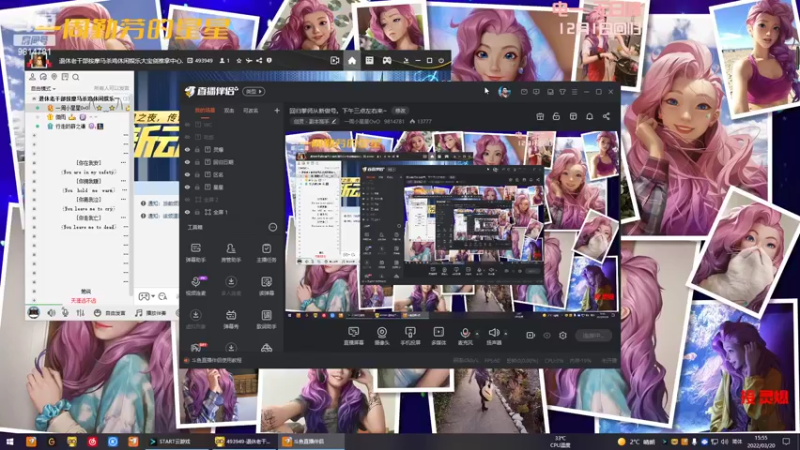Screen dimensions: 800x450
Task: Toggle preview visibility eye near settings gear
Action: pyautogui.click(x=547, y=335)
